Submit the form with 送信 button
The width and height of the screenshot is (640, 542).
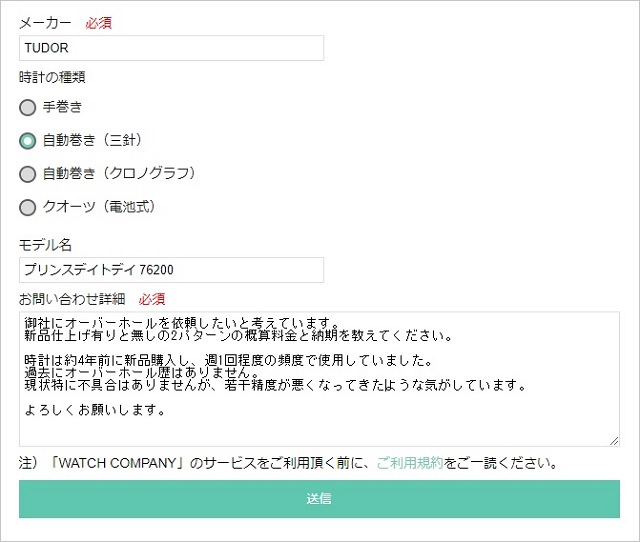(319, 499)
